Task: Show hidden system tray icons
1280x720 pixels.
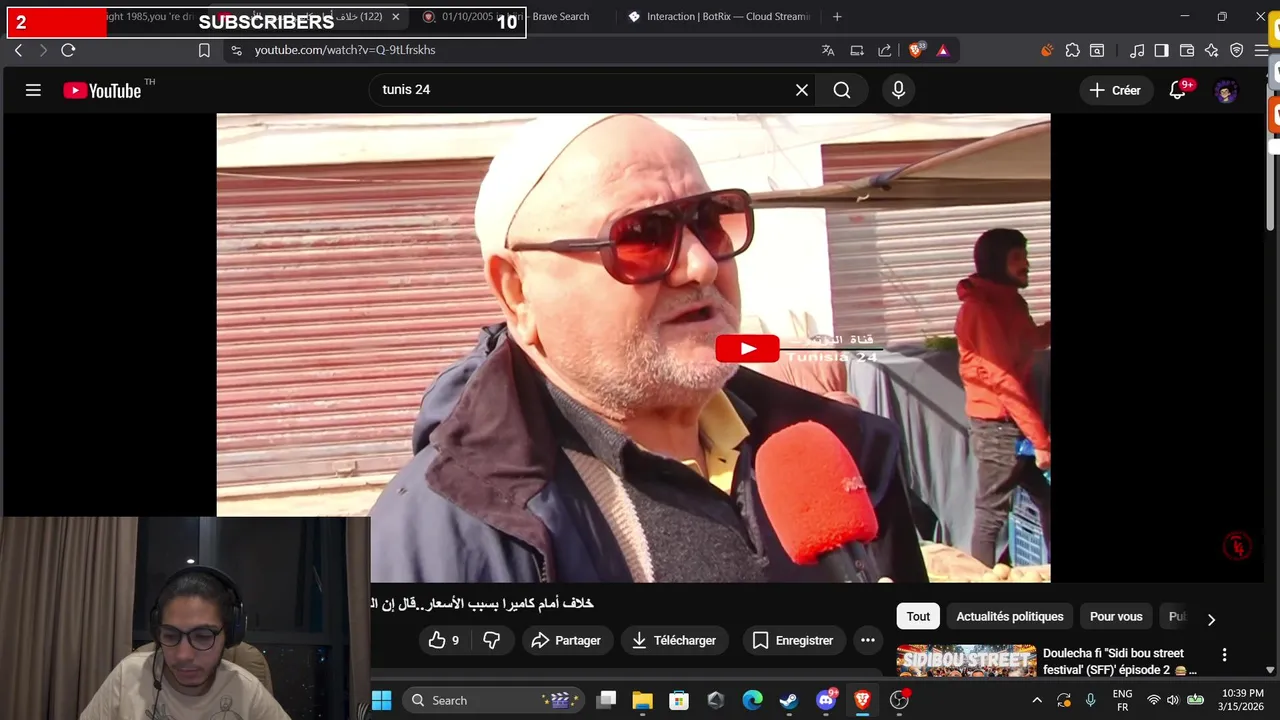Action: (x=1037, y=700)
